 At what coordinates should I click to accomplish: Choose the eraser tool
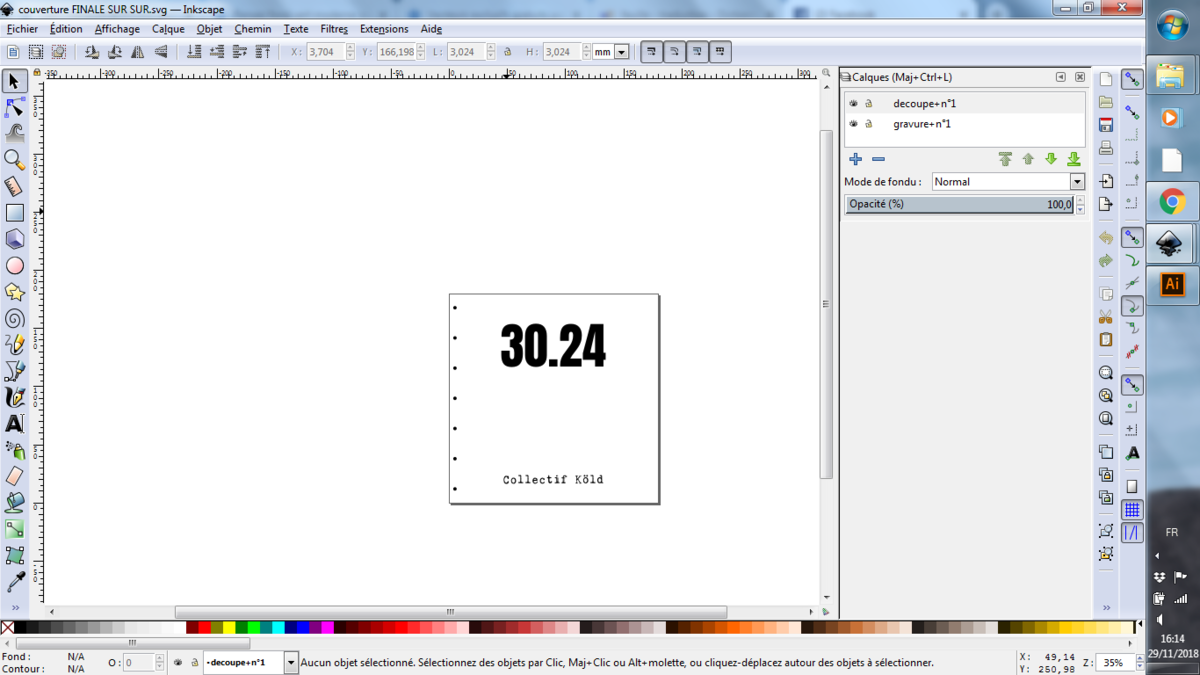pos(15,476)
